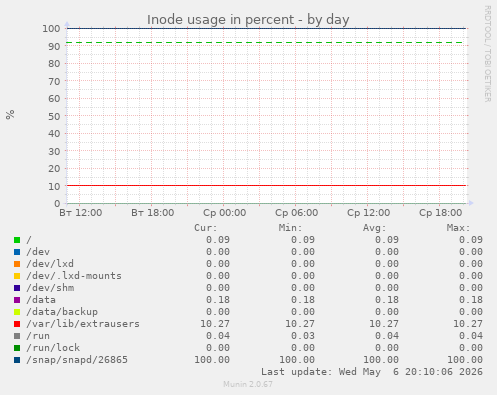The height and width of the screenshot is (395, 497).
Task: Click the Cur value 0.18 for /data
Action: [x=218, y=300]
